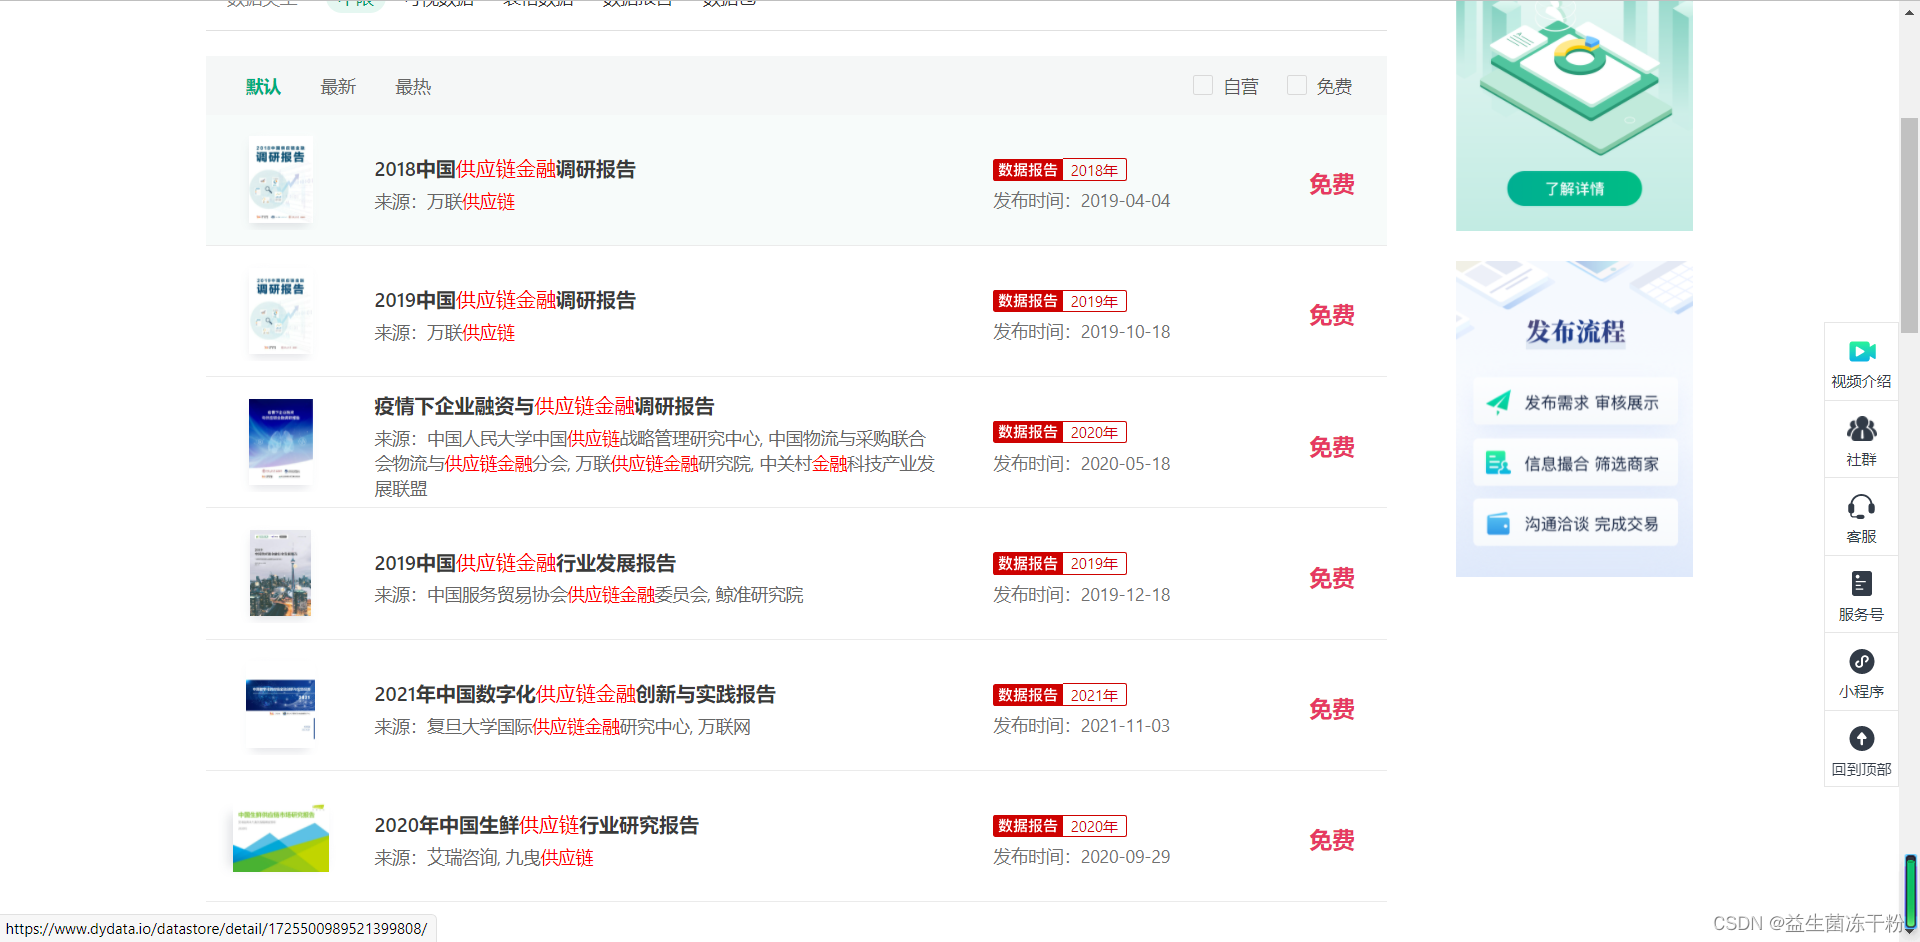1920x942 pixels.
Task: Open 2018中国供应链金融调研报告 title
Action: point(505,169)
